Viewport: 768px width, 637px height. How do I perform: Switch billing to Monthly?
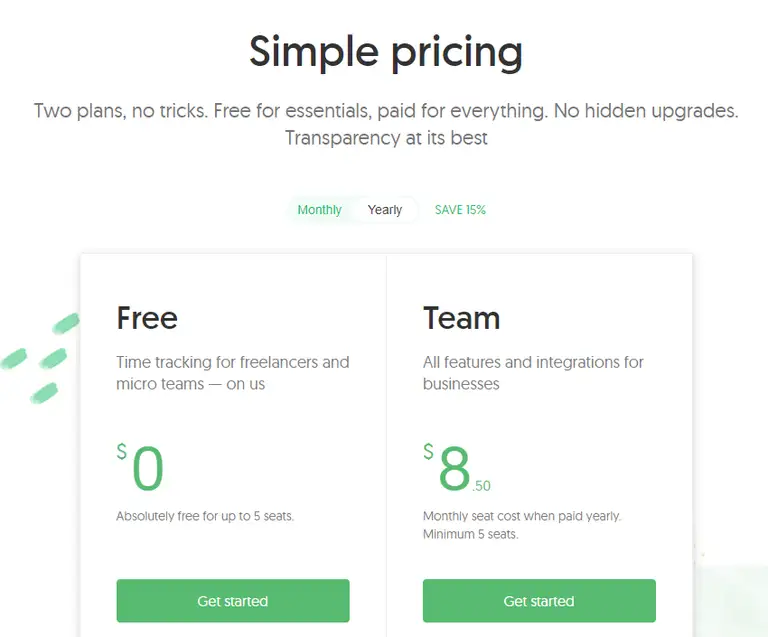tap(319, 210)
